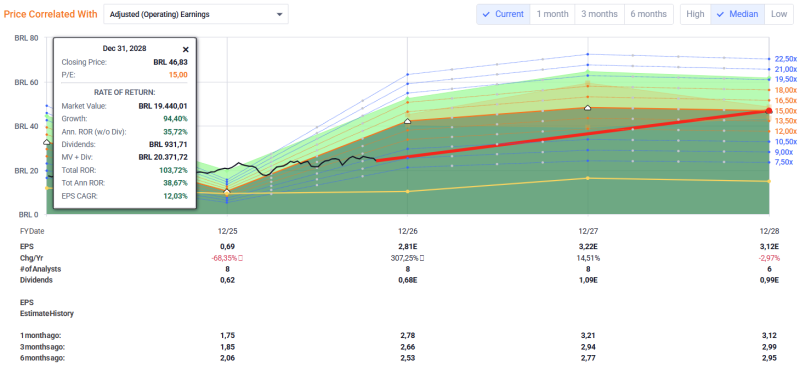Click the white triangle marker at 12/25
Image resolution: width=800 pixels, height=377 pixels.
pyautogui.click(x=227, y=191)
